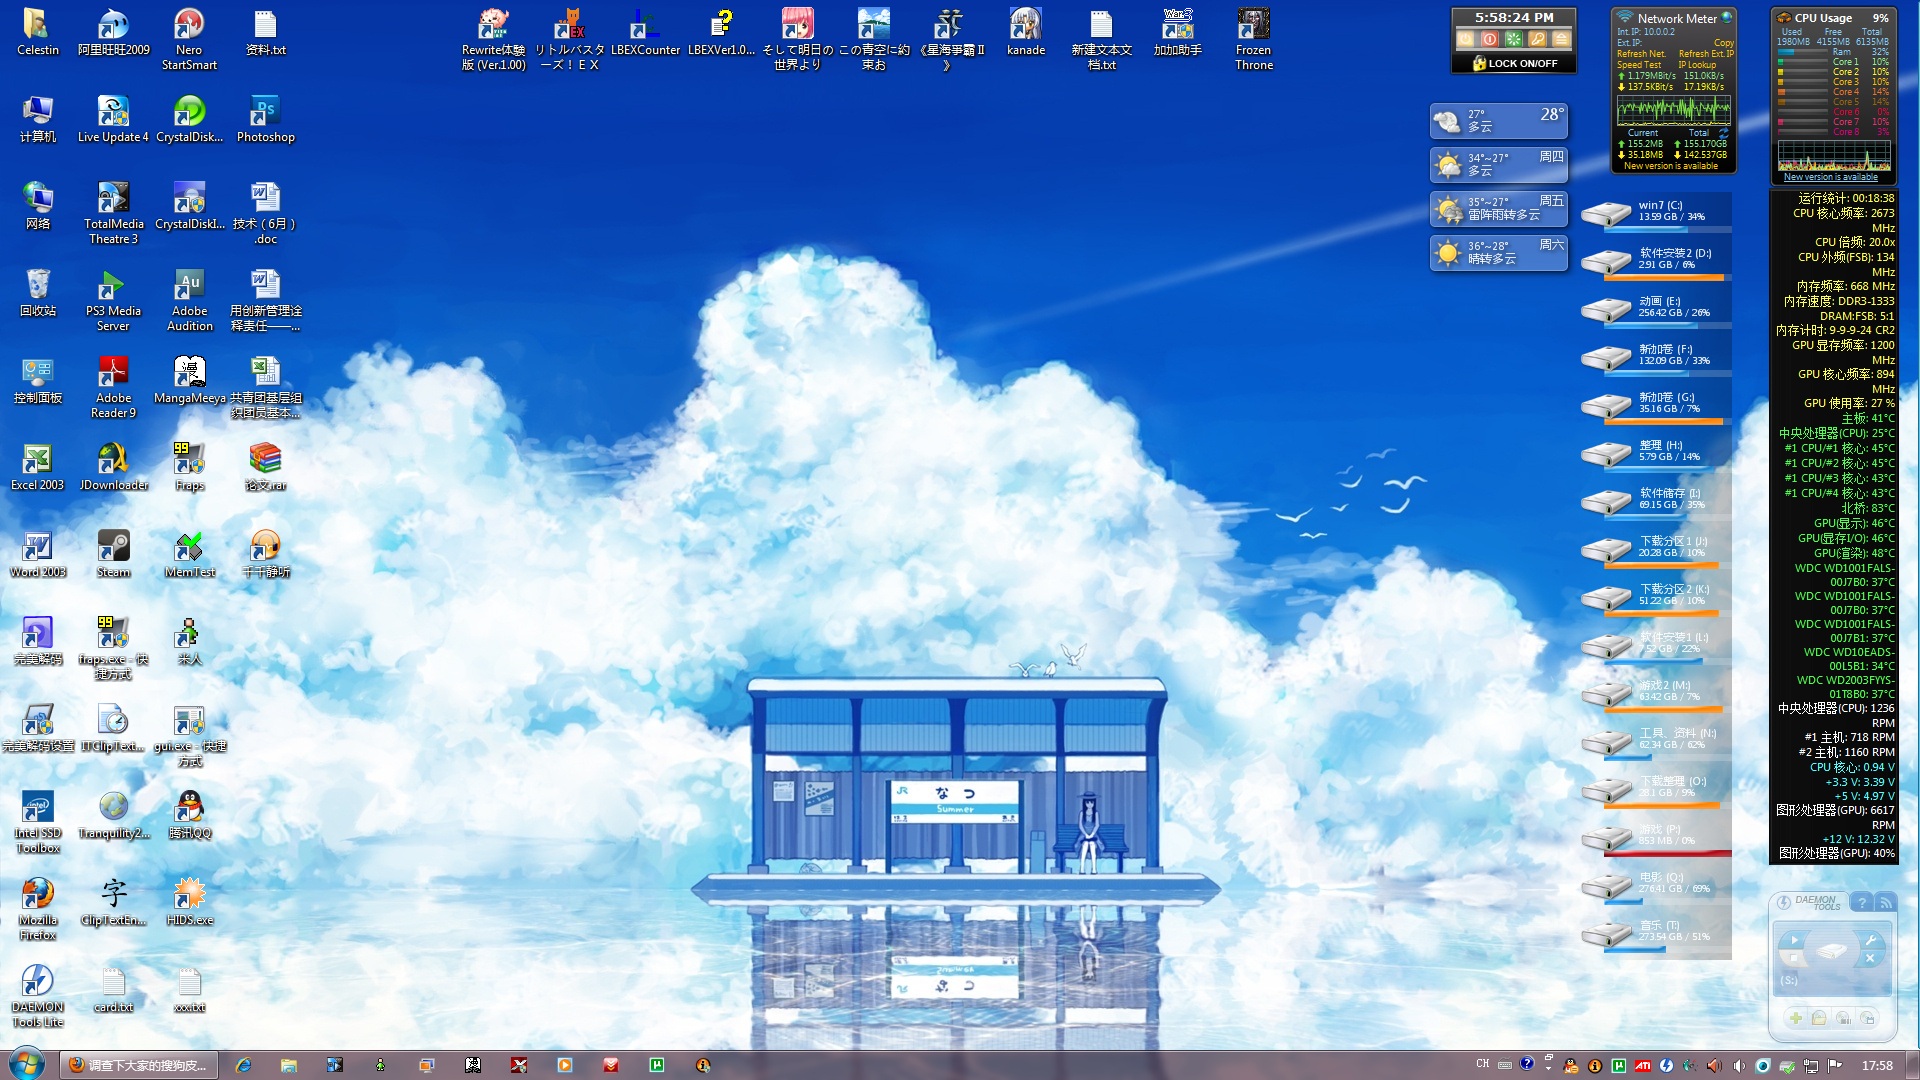Click CPU Usage 'New version is available' link
Screen dimensions: 1920x1080
1831,177
